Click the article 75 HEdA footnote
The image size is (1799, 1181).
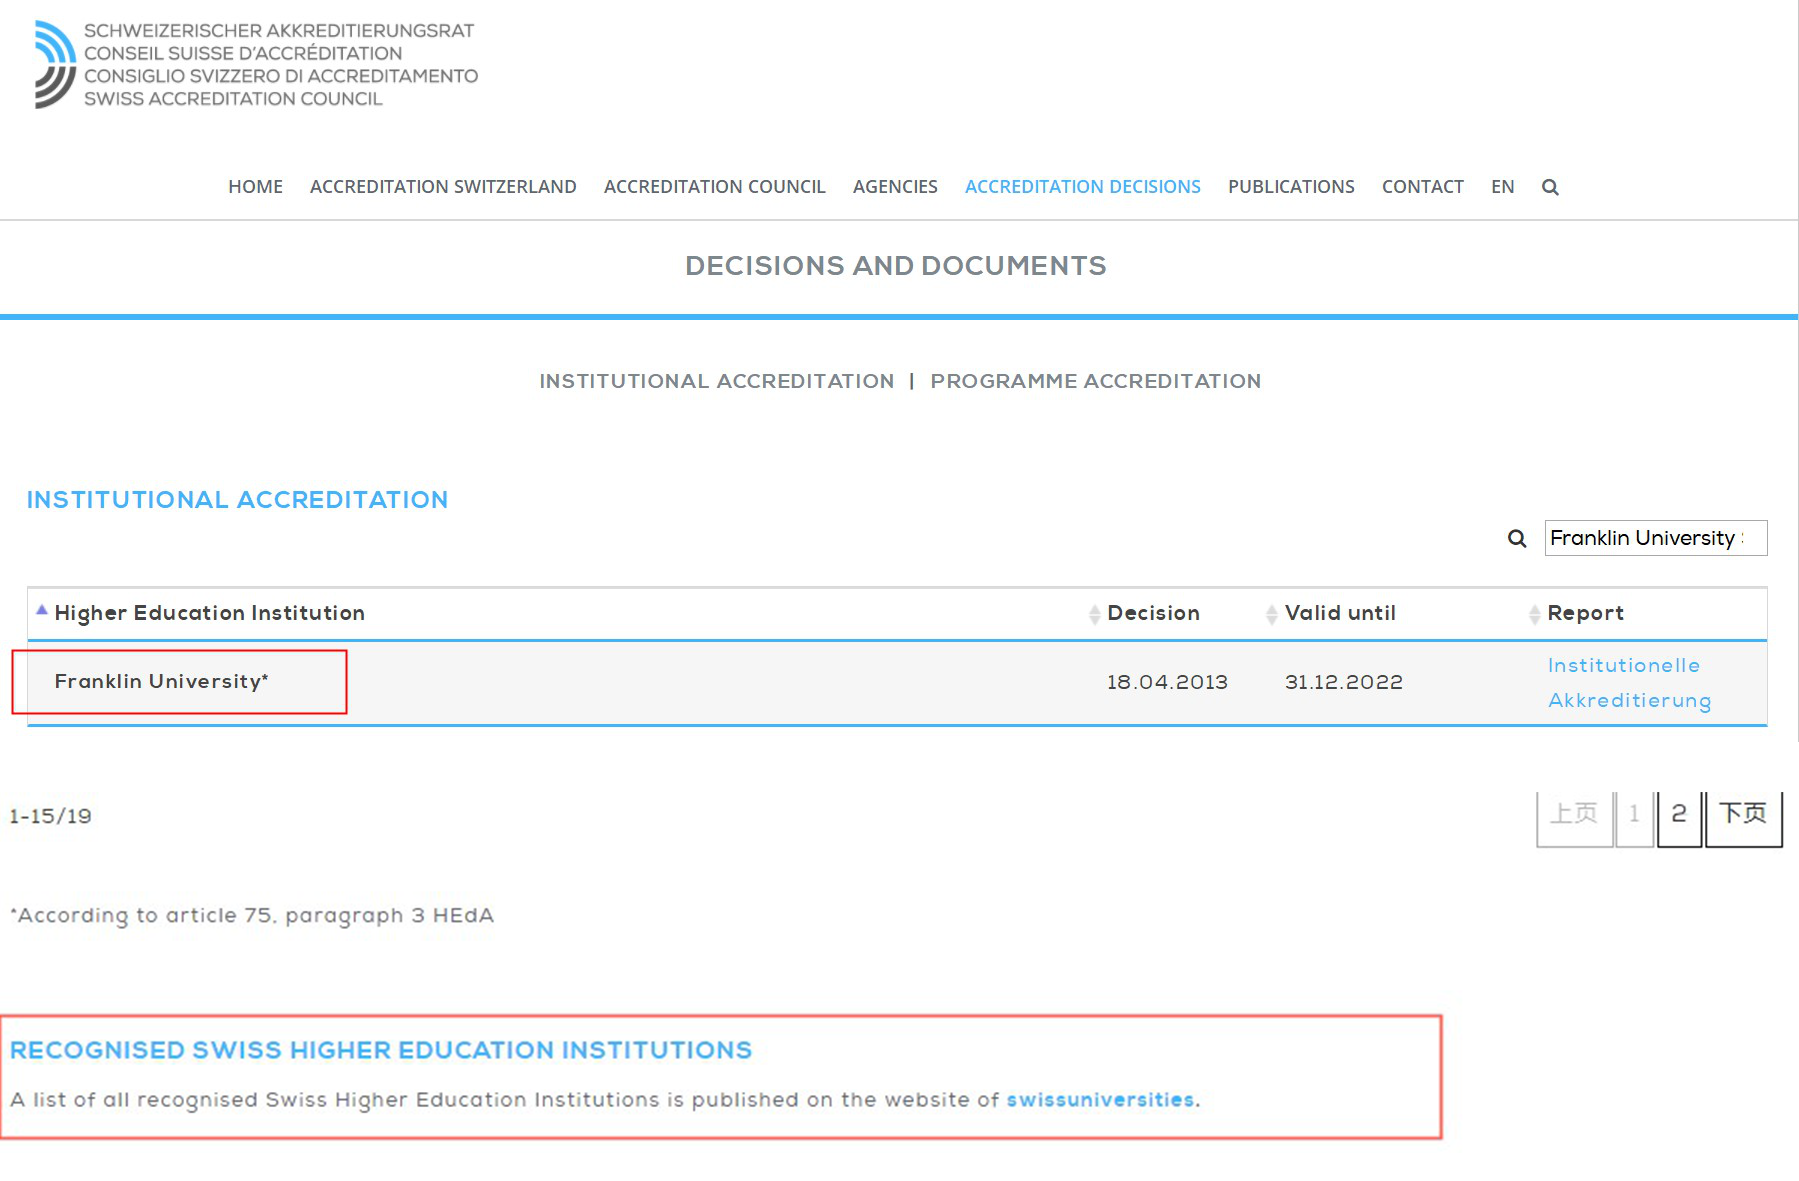(252, 916)
